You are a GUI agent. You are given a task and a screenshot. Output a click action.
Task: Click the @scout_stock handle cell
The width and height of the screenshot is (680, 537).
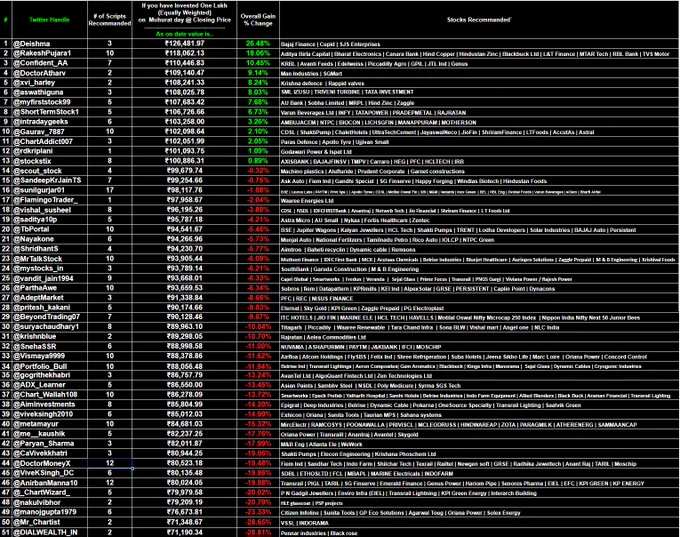click(x=50, y=170)
